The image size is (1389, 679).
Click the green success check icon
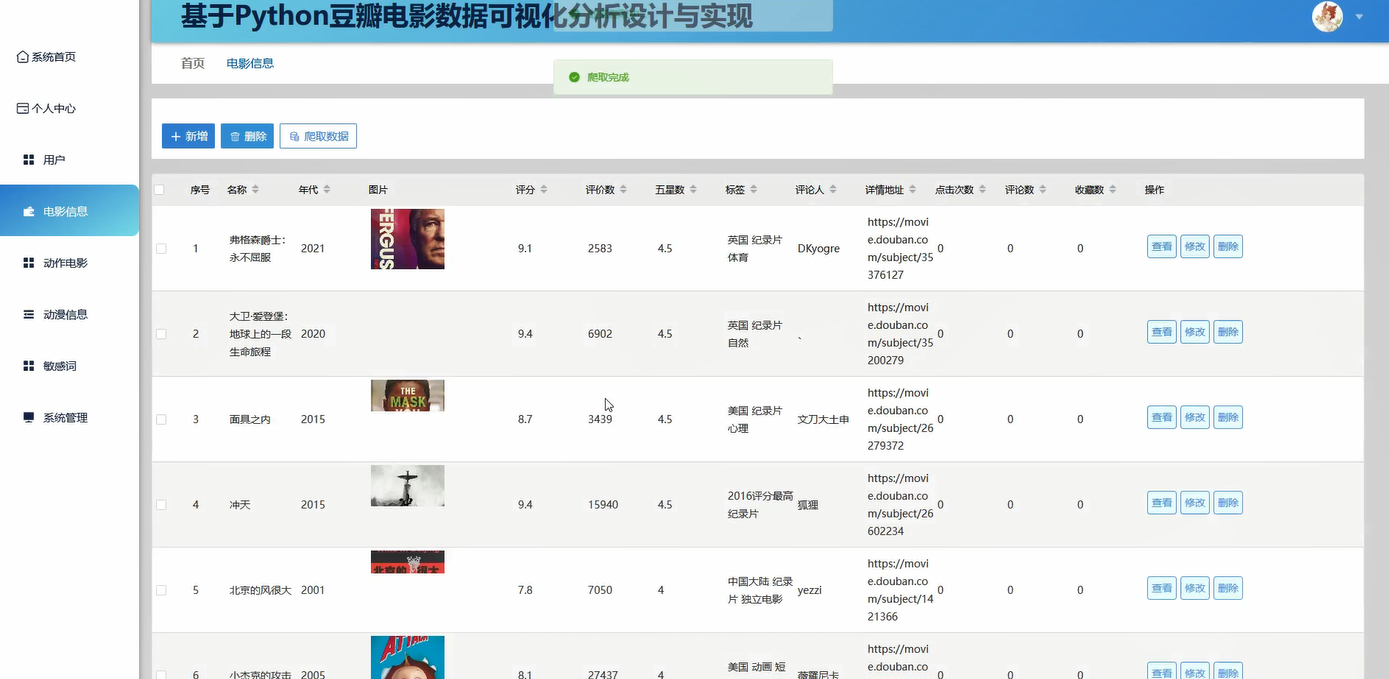point(573,77)
